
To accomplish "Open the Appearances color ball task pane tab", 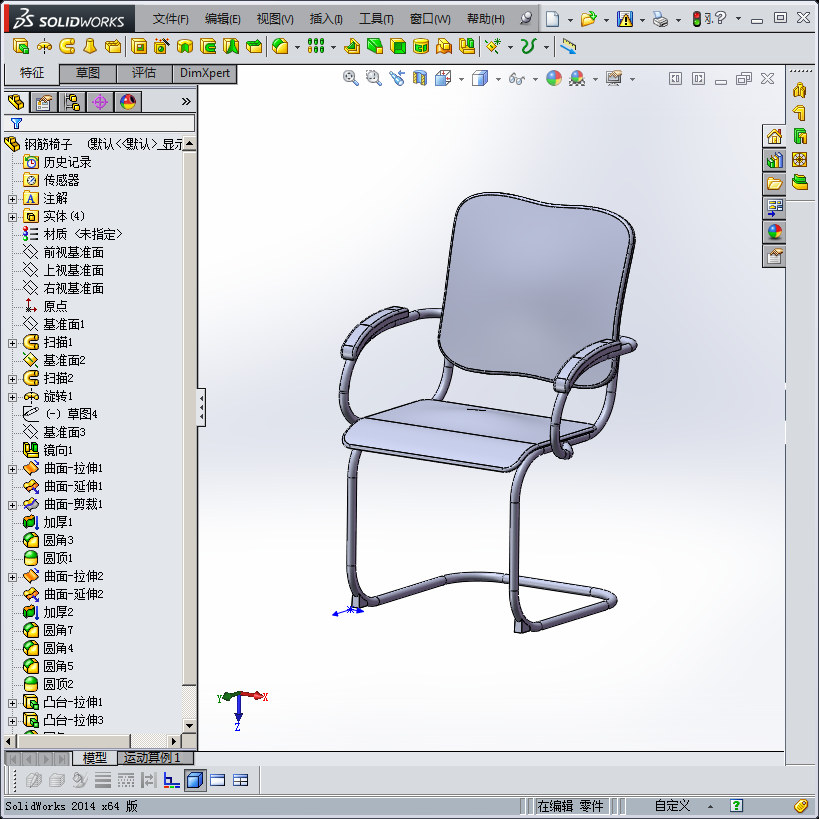I will [774, 231].
